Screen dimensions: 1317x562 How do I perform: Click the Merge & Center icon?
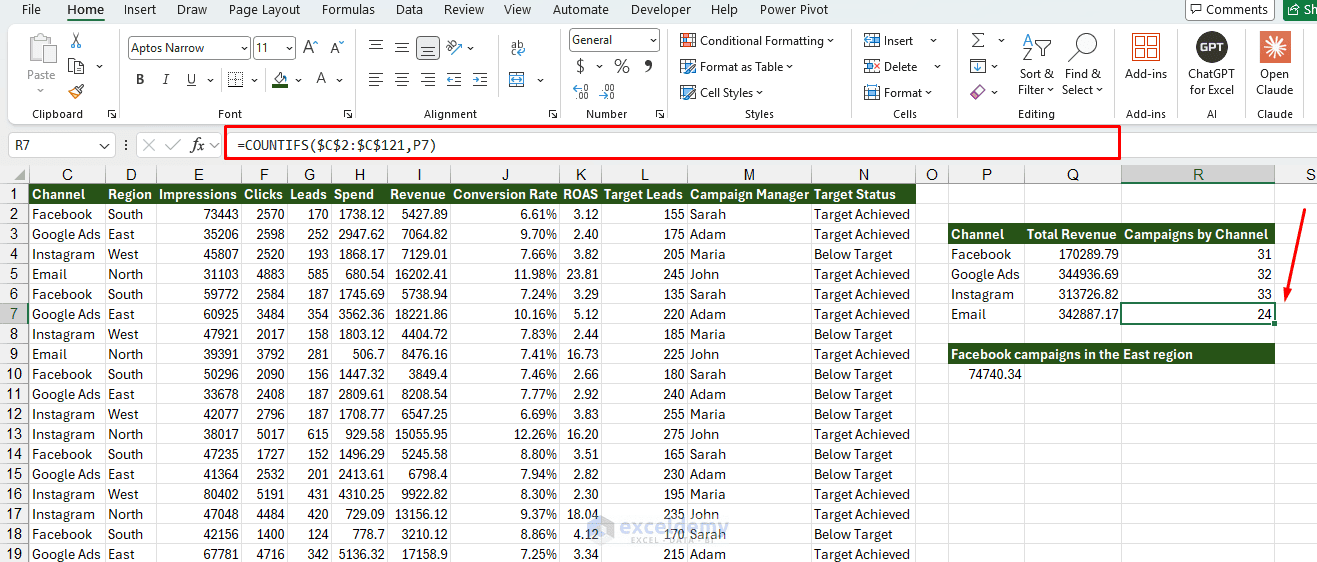coord(518,79)
